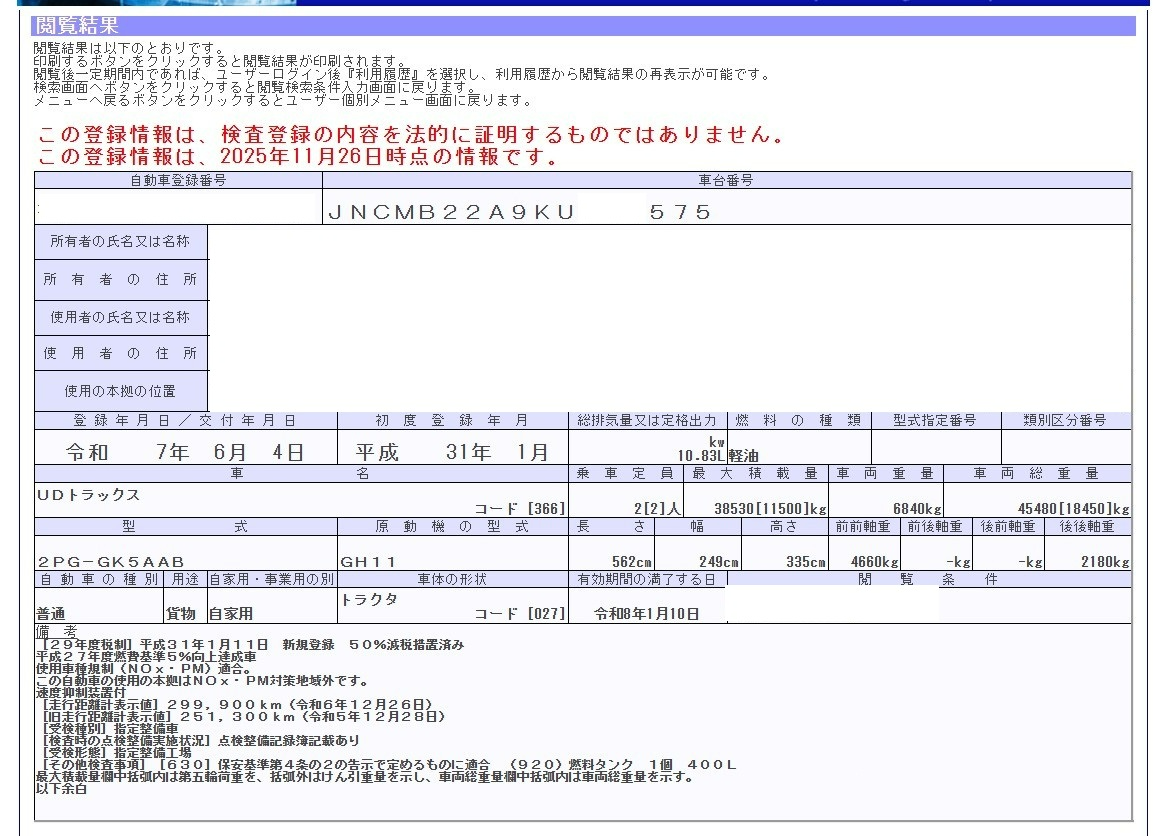Image resolution: width=1158 pixels, height=836 pixels.
Task: Click the expiry date 令和8年1月10日
Action: coord(647,613)
